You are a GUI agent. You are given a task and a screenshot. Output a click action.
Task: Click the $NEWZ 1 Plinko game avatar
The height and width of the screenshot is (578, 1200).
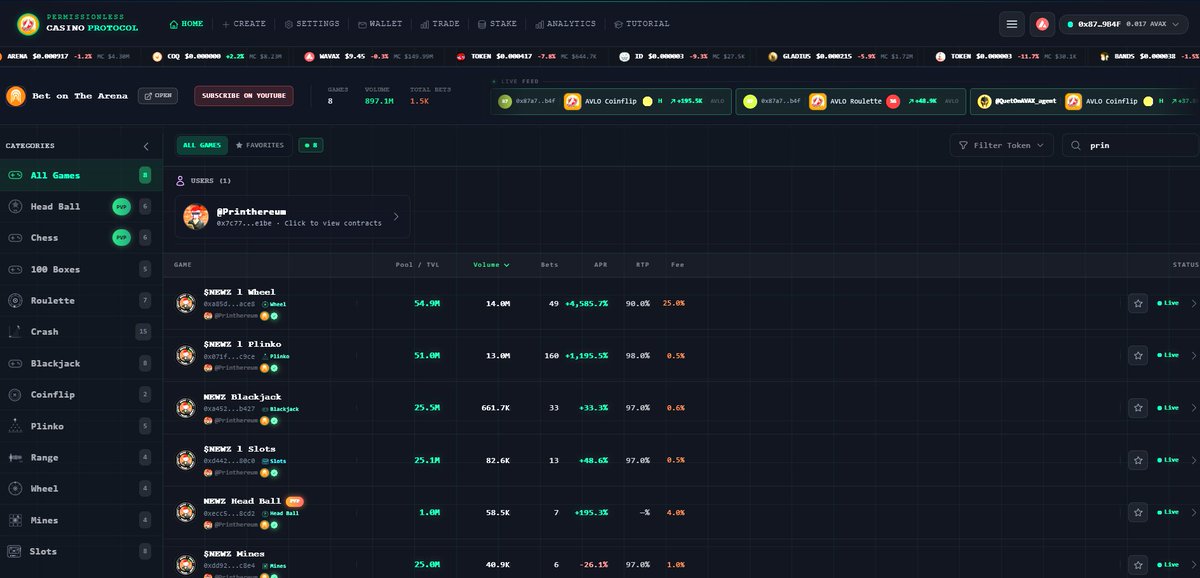coord(185,355)
